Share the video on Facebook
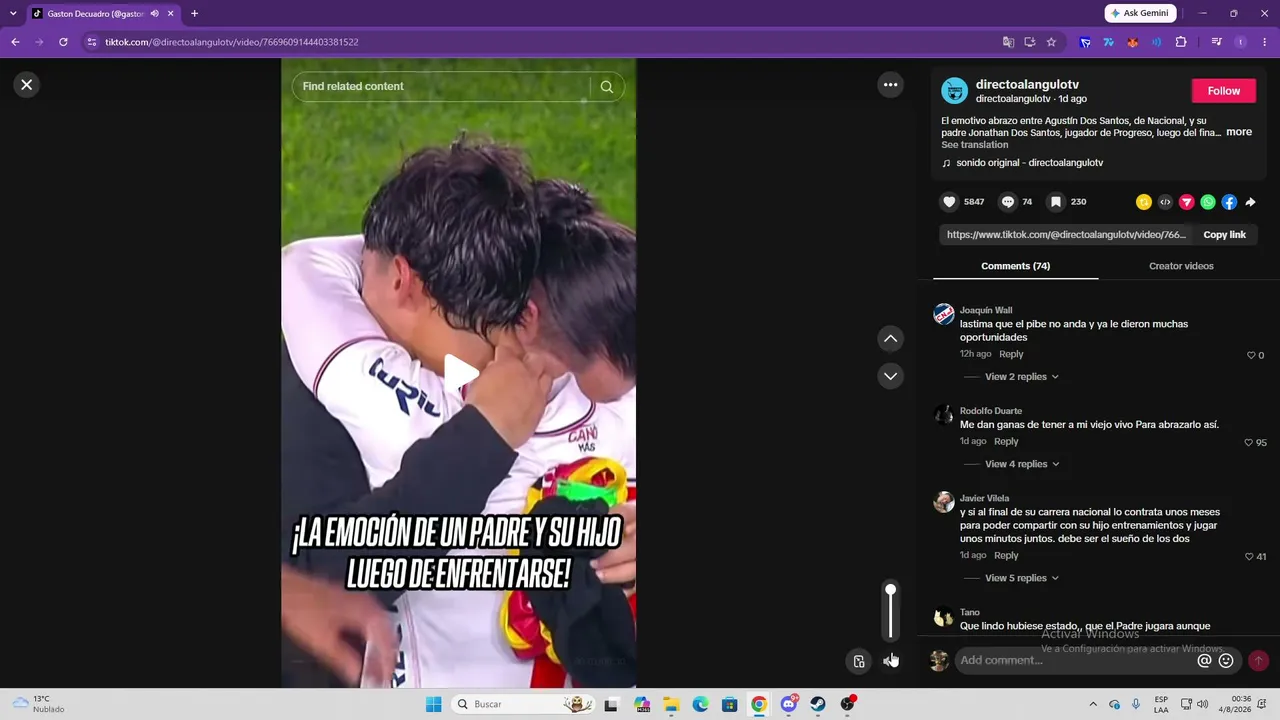The width and height of the screenshot is (1280, 720). click(1229, 202)
